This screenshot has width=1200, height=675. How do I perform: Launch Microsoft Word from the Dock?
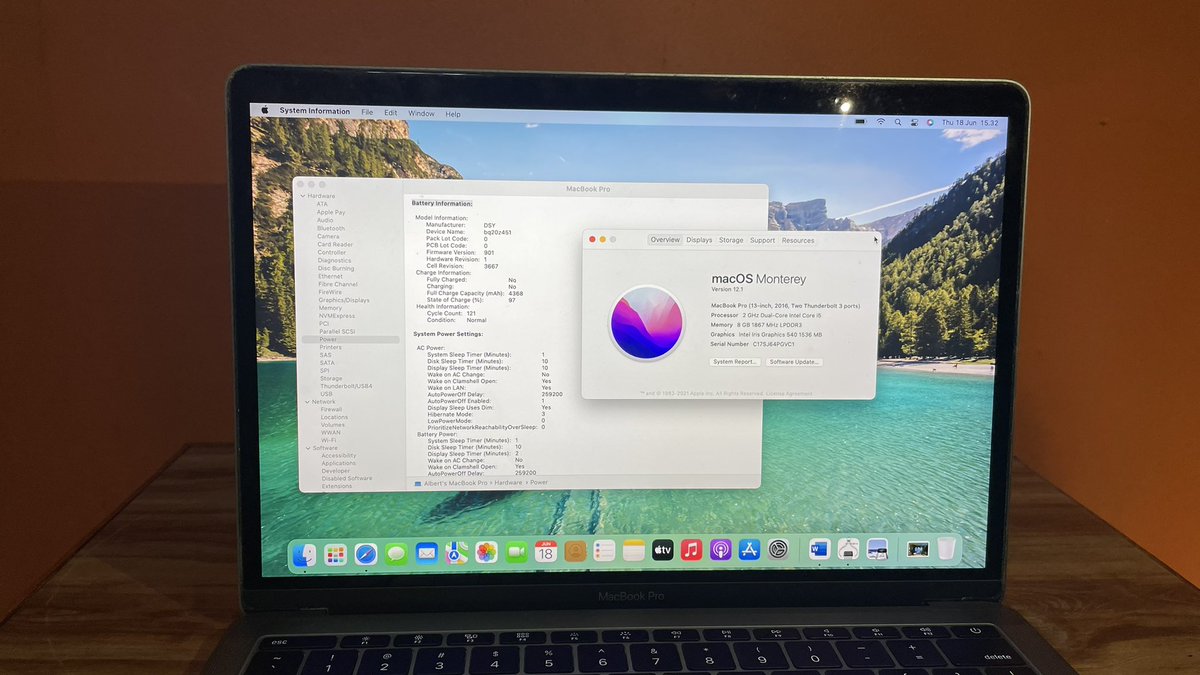(x=819, y=549)
